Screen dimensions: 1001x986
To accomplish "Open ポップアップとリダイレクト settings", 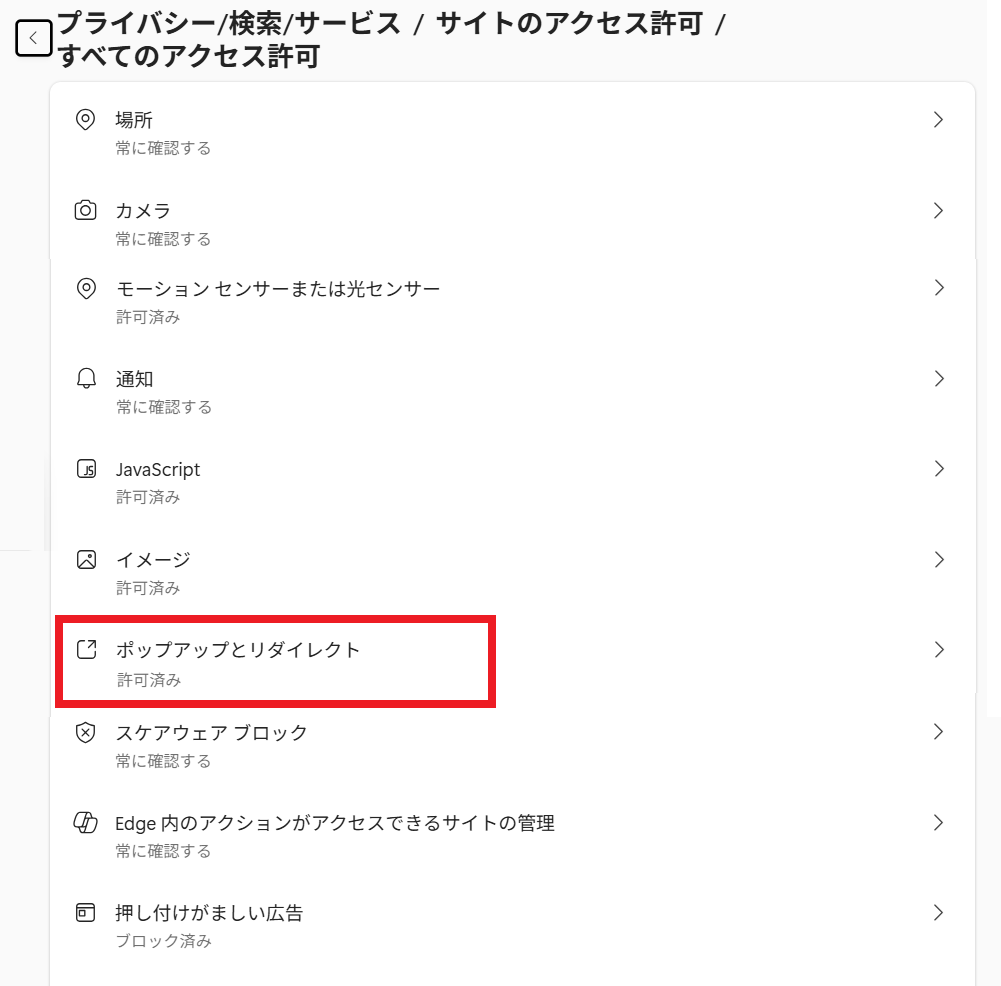I will click(238, 650).
